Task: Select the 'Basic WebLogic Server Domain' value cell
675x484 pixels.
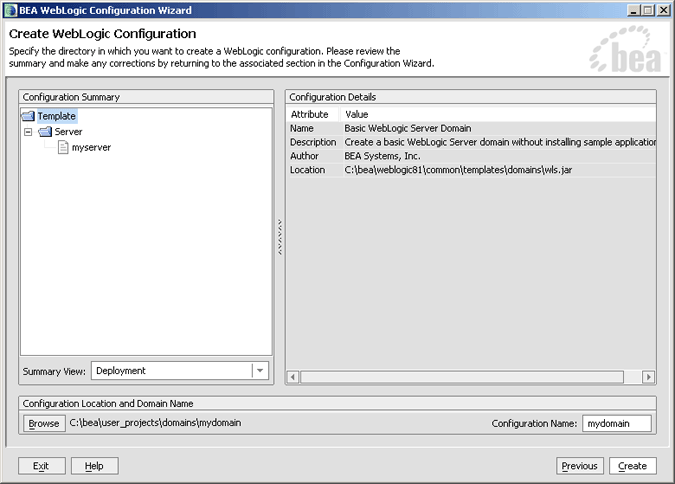Action: pos(499,128)
